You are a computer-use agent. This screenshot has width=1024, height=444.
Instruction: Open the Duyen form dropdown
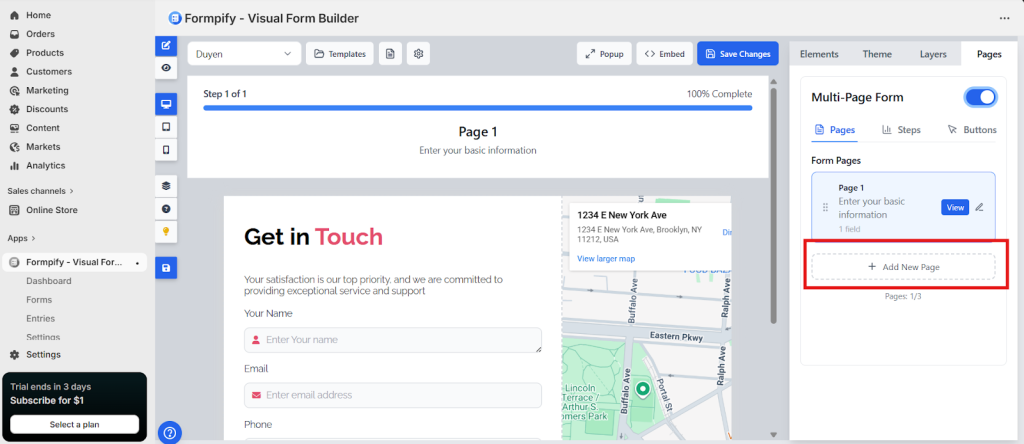[243, 54]
